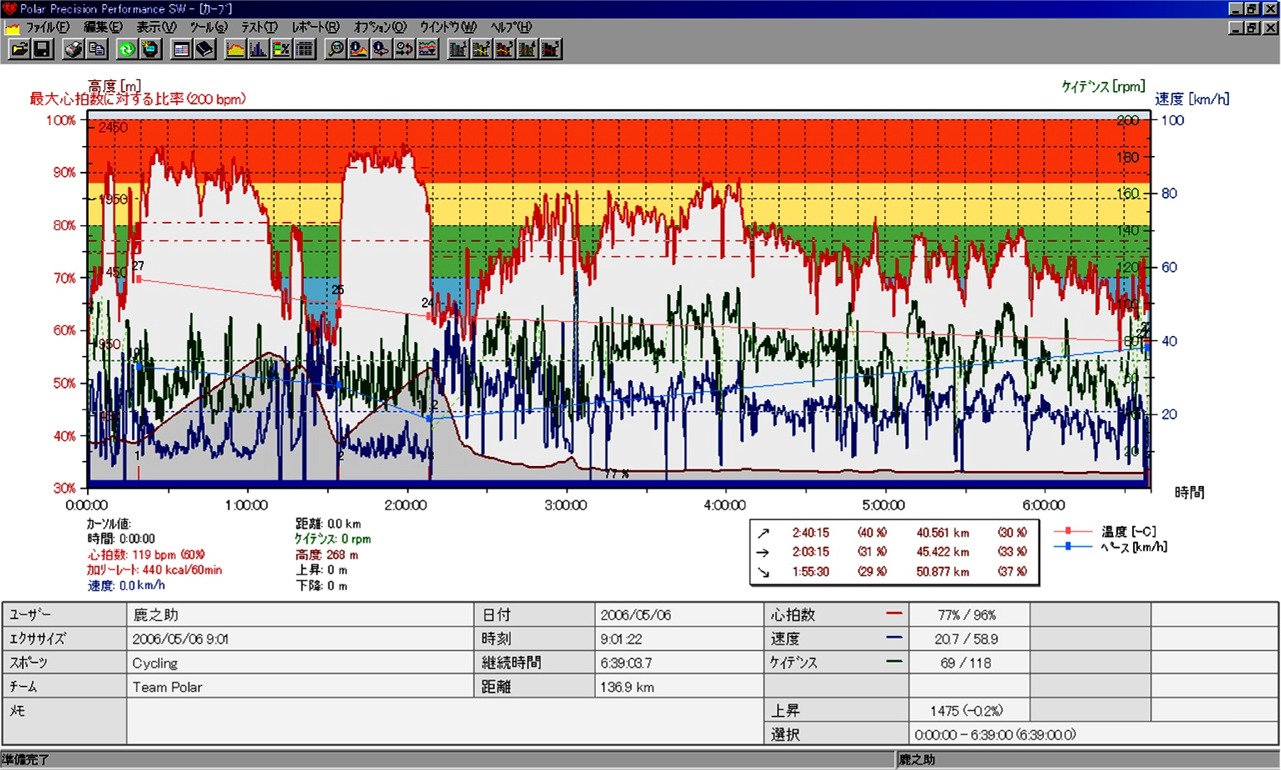Select the blue histogram distribution icon
The width and height of the screenshot is (1281, 770).
(259, 49)
